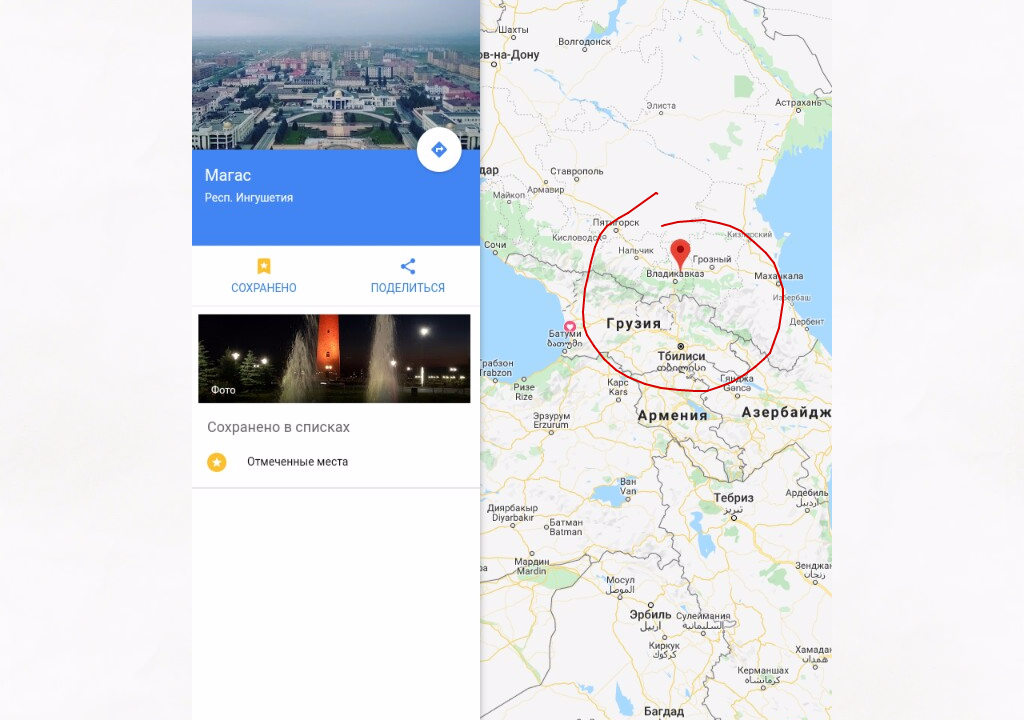
Task: Click the Поделиться share icon
Action: coord(408,266)
